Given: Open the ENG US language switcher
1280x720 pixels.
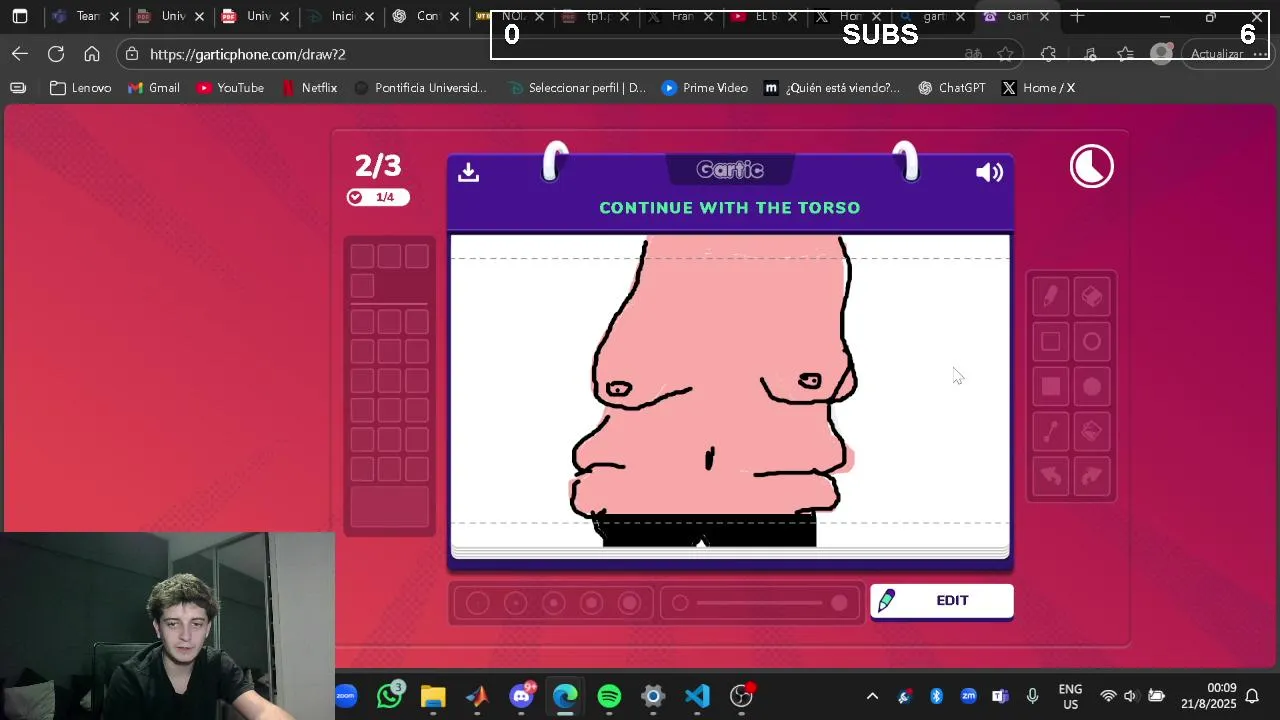Looking at the screenshot, I should (x=1070, y=696).
